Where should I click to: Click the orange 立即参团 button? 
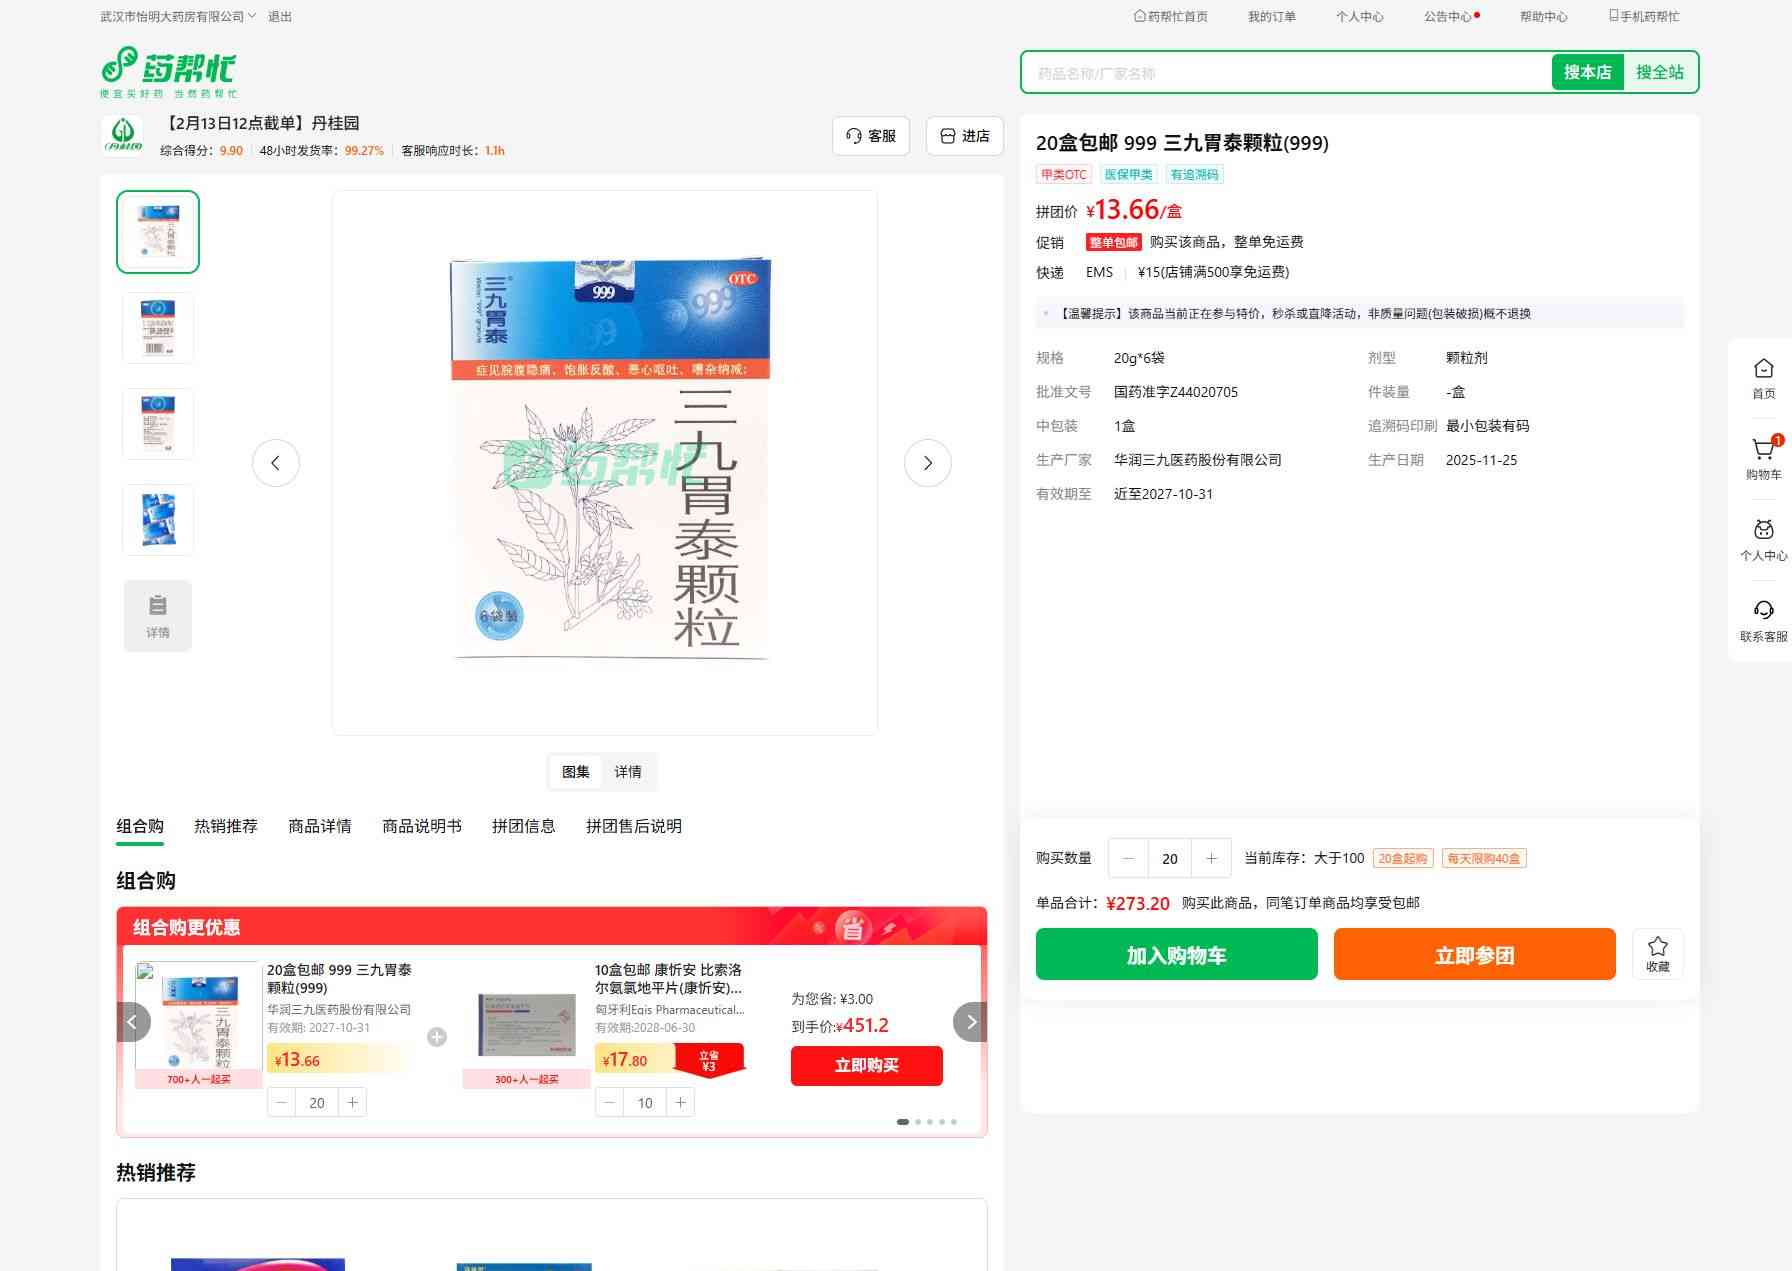[x=1474, y=955]
